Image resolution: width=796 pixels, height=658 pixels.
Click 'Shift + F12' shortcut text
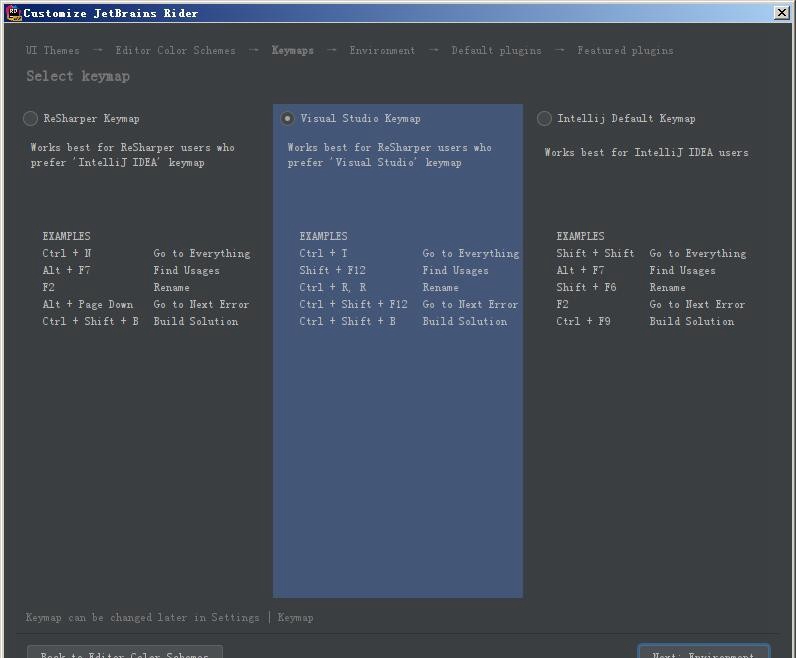point(333,270)
